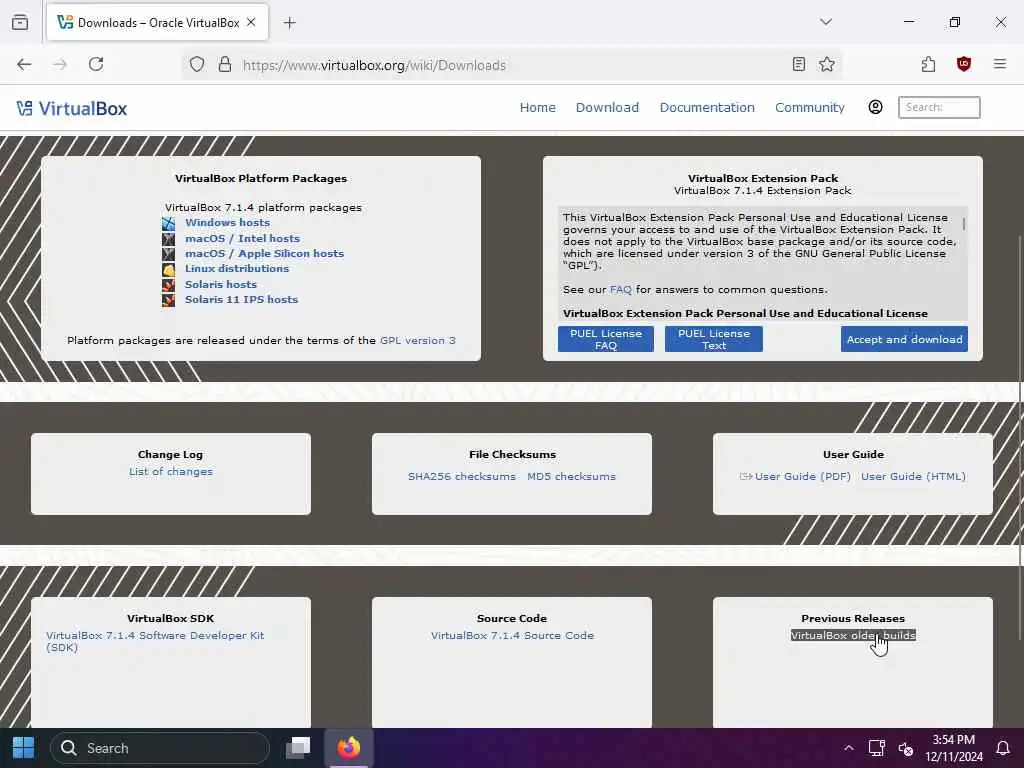Show hidden system tray icons
This screenshot has width=1024, height=768.
click(848, 748)
